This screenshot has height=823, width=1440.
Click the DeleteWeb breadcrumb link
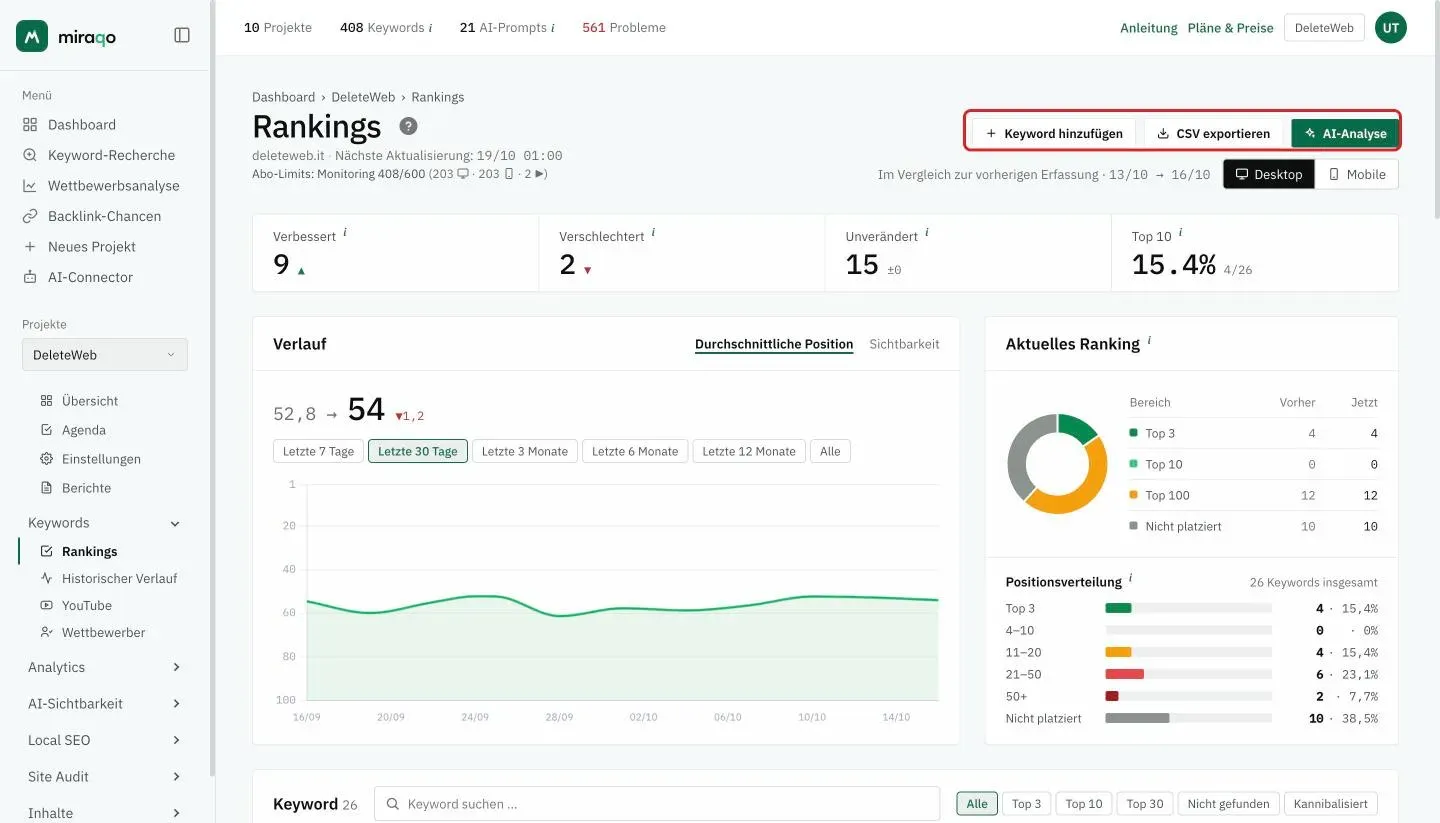point(363,97)
